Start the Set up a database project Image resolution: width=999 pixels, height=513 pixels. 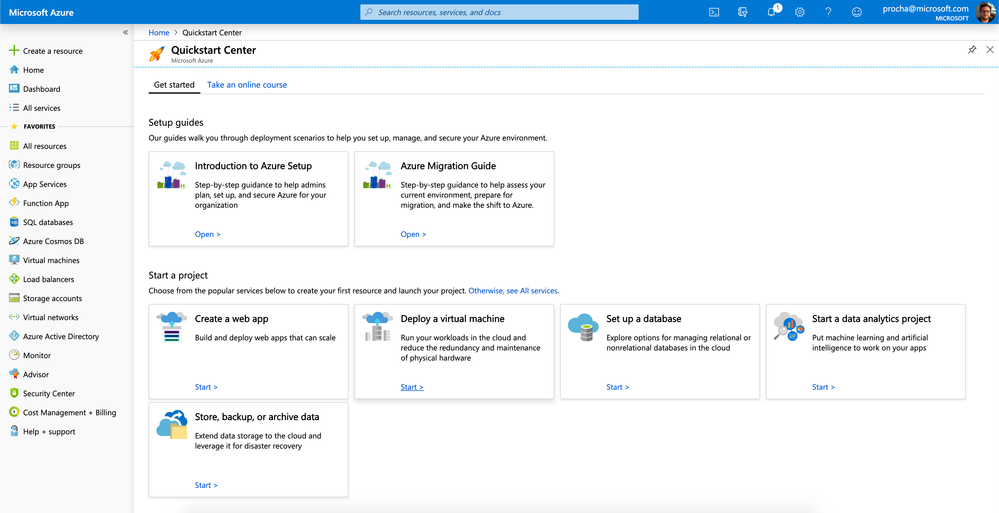coord(618,387)
